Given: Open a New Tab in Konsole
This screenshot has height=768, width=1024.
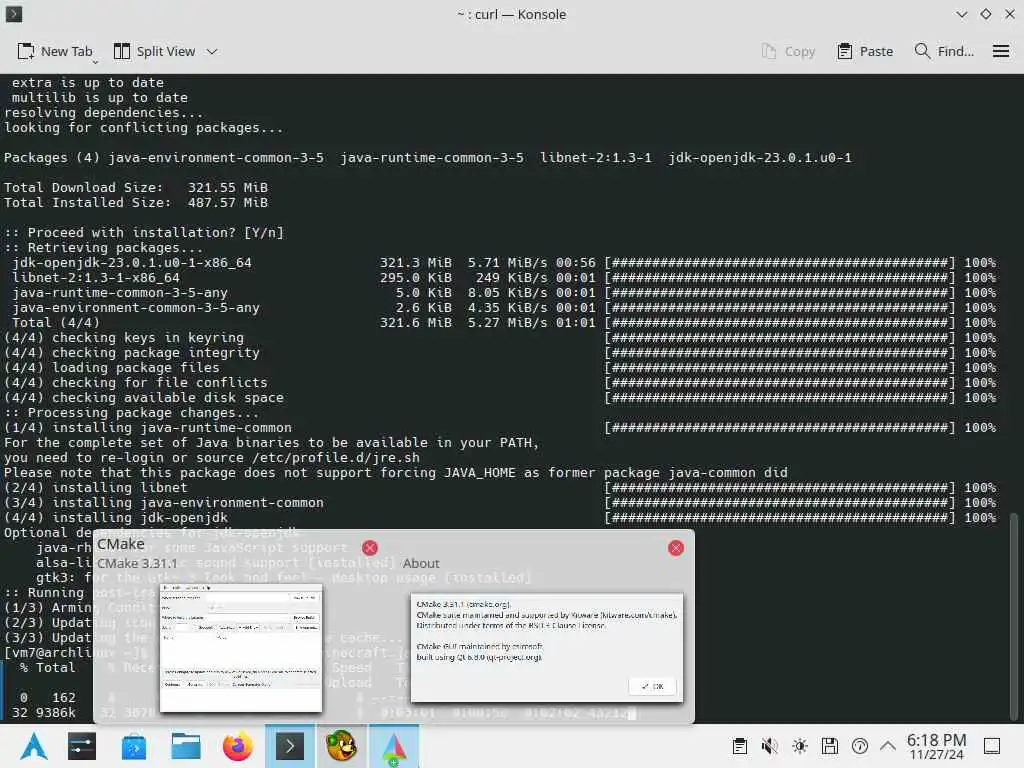Looking at the screenshot, I should point(54,51).
